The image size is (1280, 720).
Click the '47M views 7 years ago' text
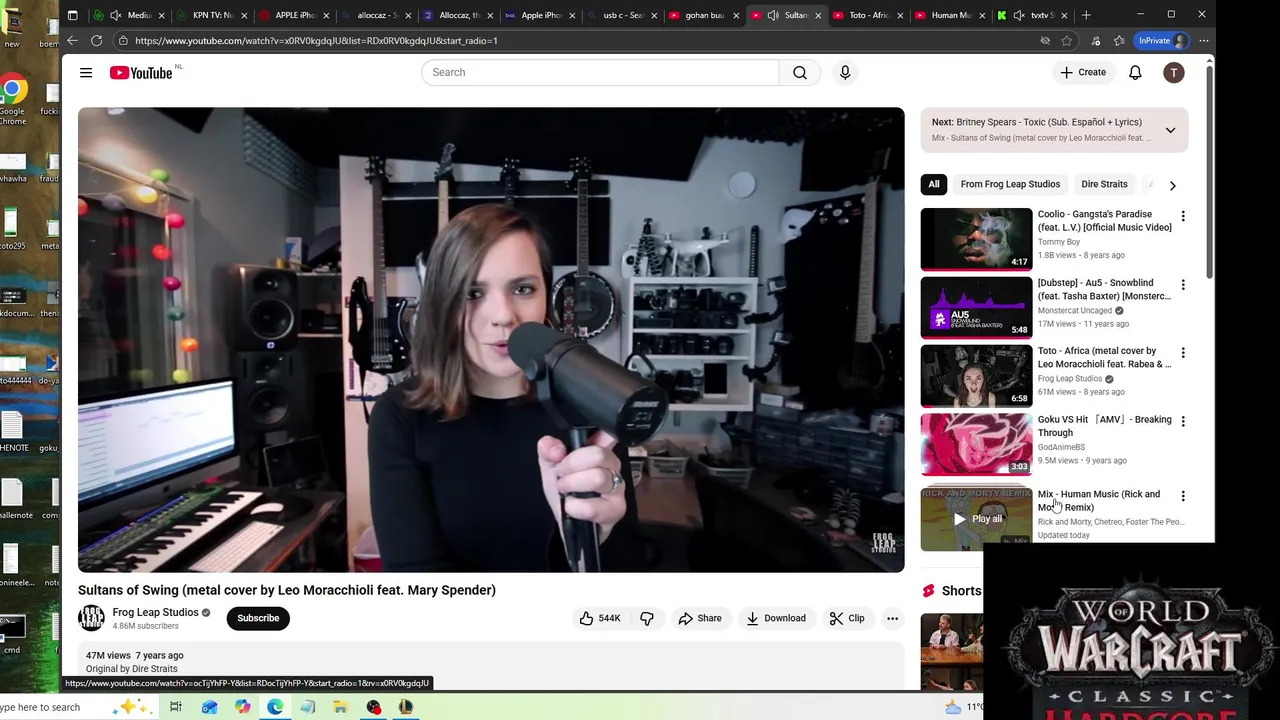tap(134, 656)
